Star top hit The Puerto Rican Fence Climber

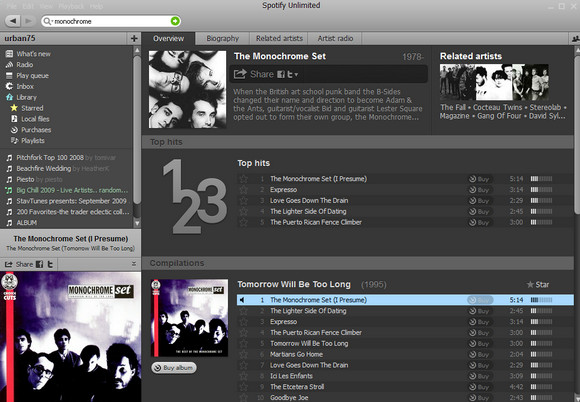pyautogui.click(x=243, y=222)
